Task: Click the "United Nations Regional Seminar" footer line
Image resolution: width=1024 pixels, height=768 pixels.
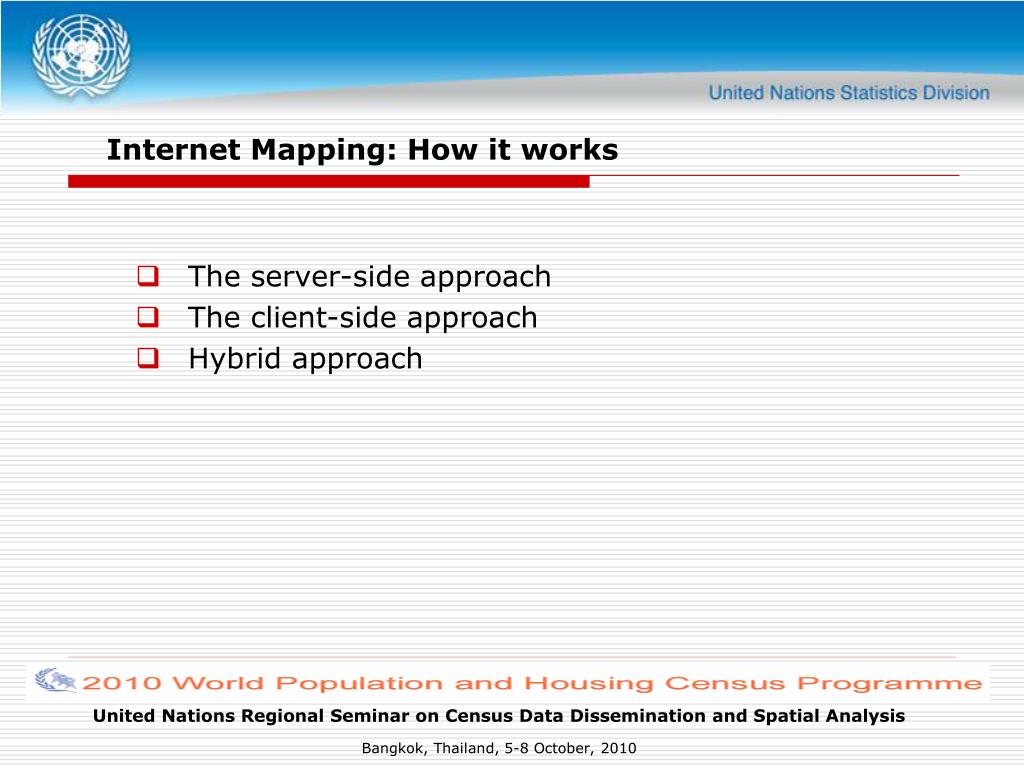Action: [x=499, y=716]
